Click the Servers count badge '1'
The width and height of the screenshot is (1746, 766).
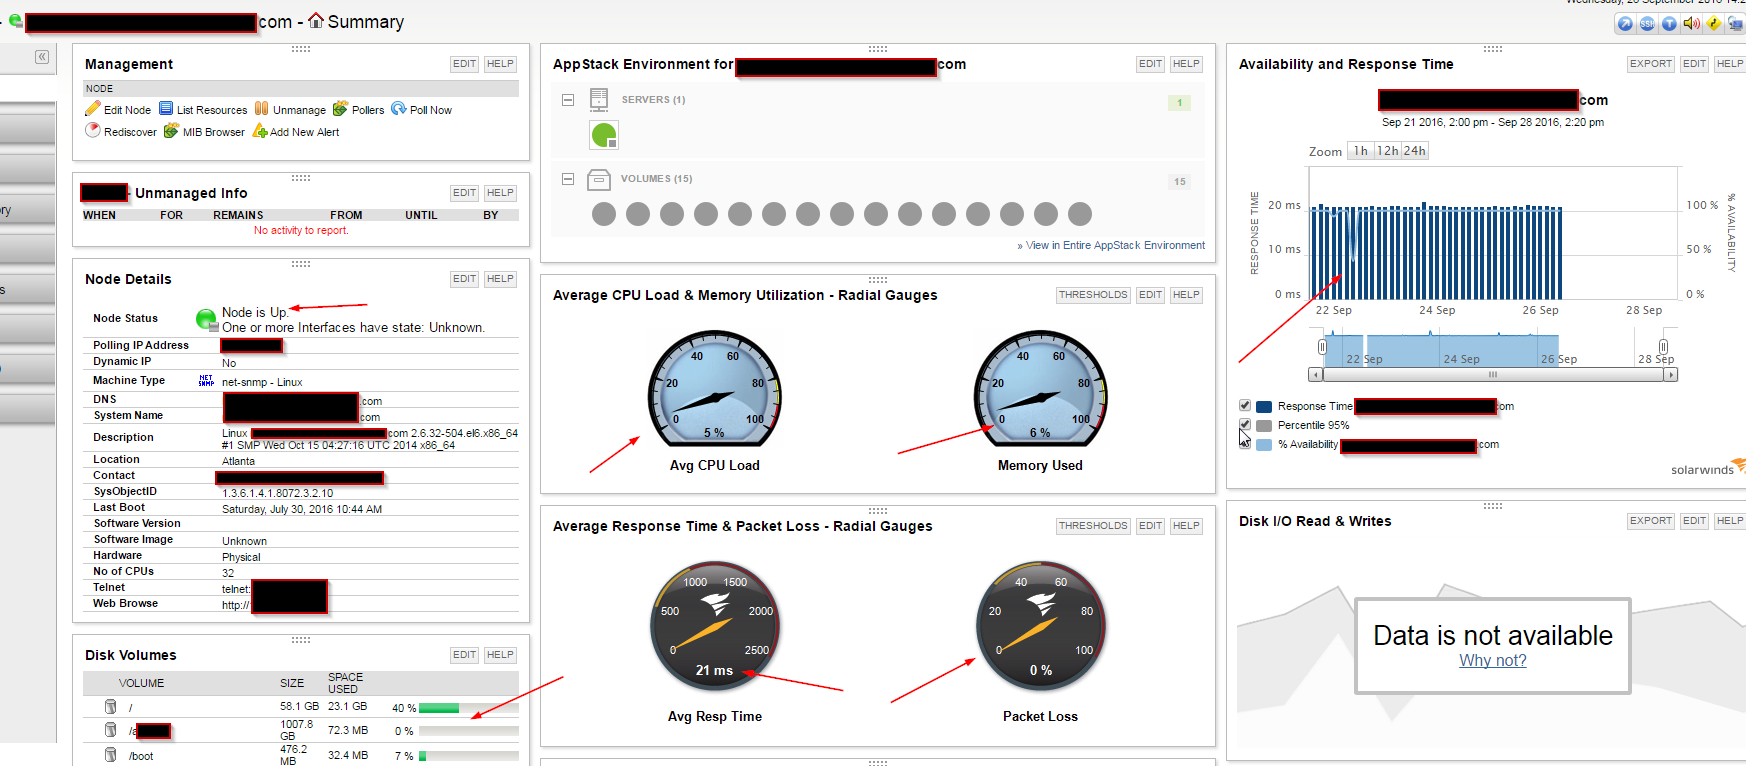pyautogui.click(x=1180, y=102)
